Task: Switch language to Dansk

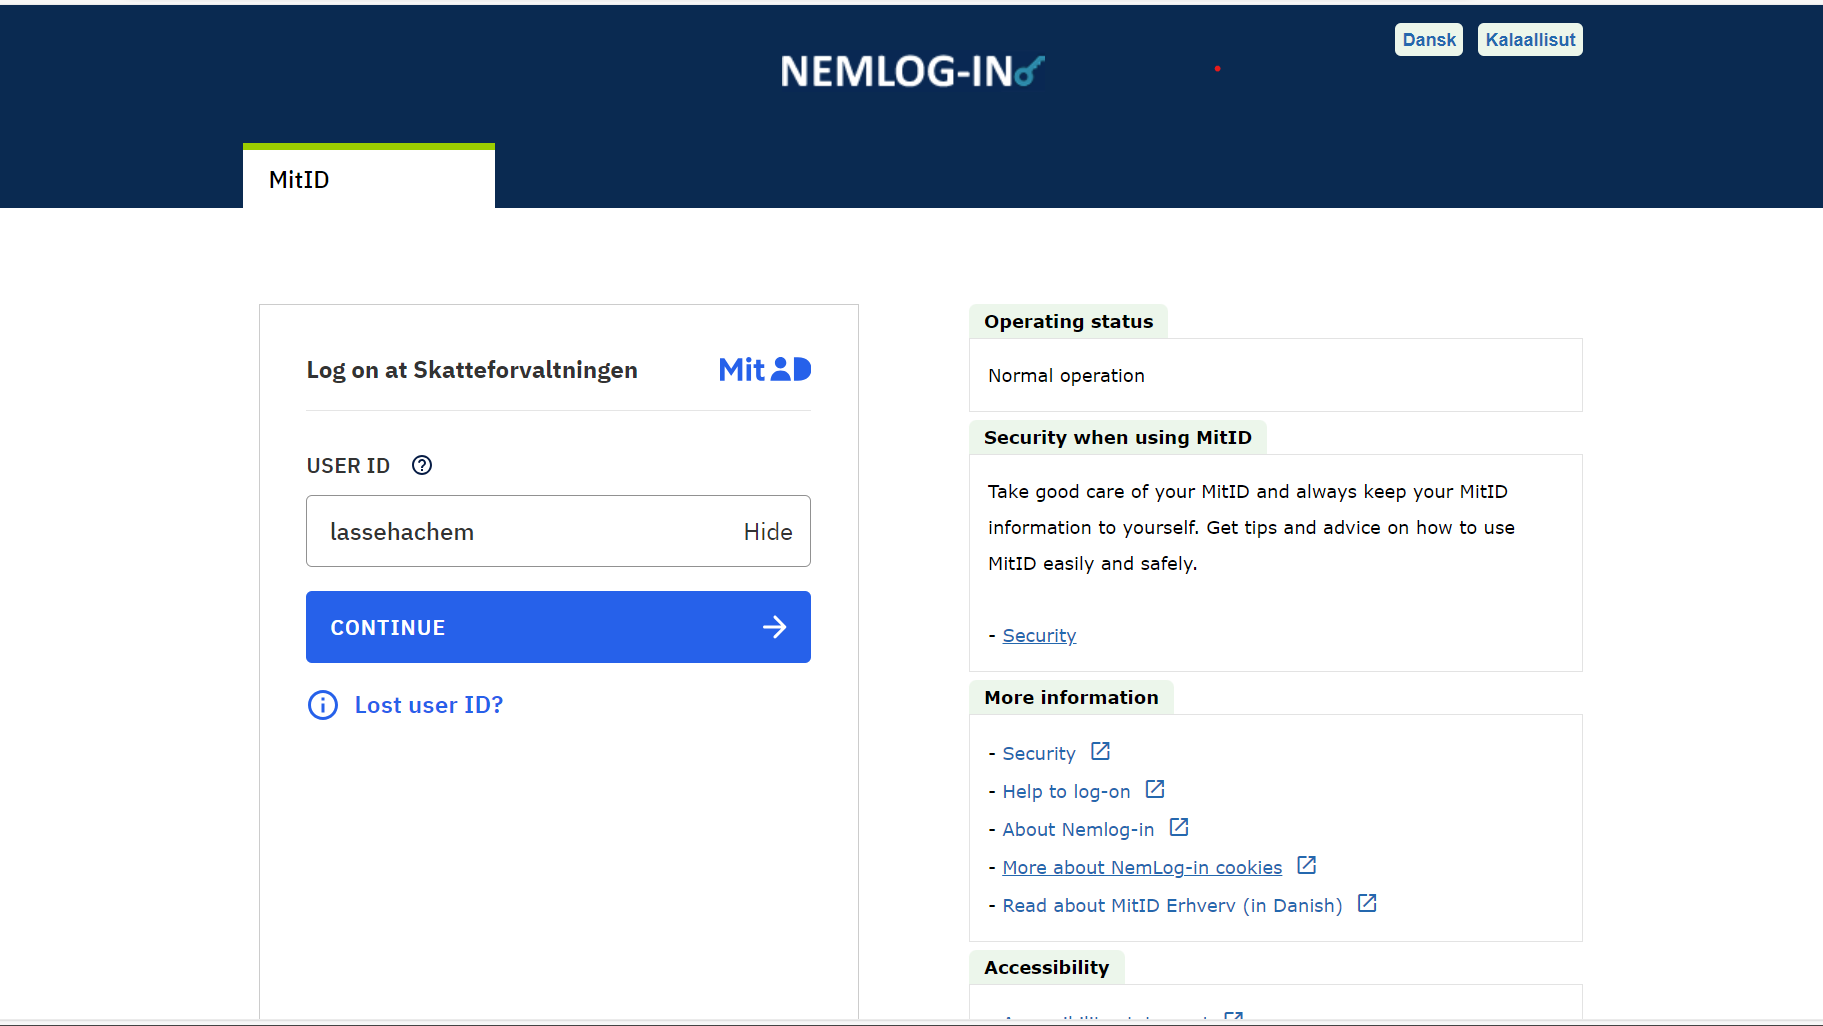Action: (x=1429, y=40)
